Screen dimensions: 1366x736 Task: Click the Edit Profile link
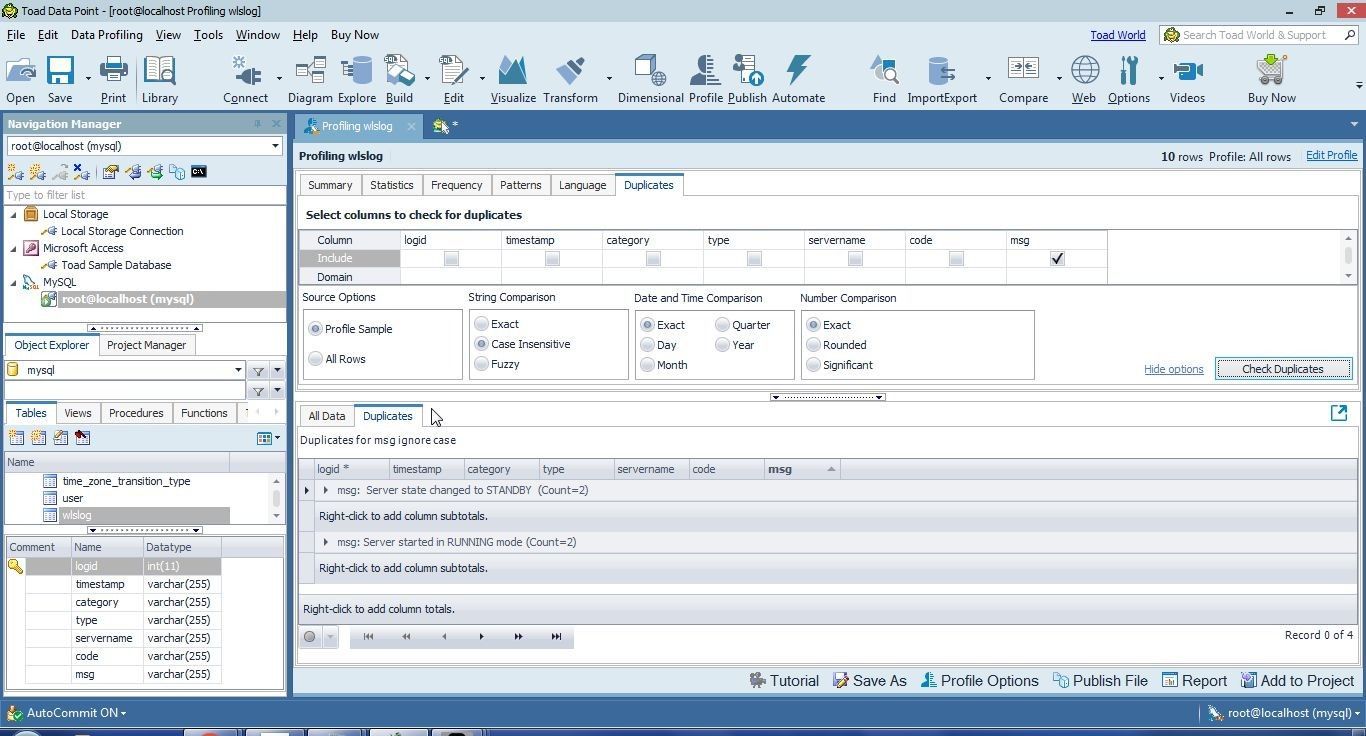(1331, 156)
